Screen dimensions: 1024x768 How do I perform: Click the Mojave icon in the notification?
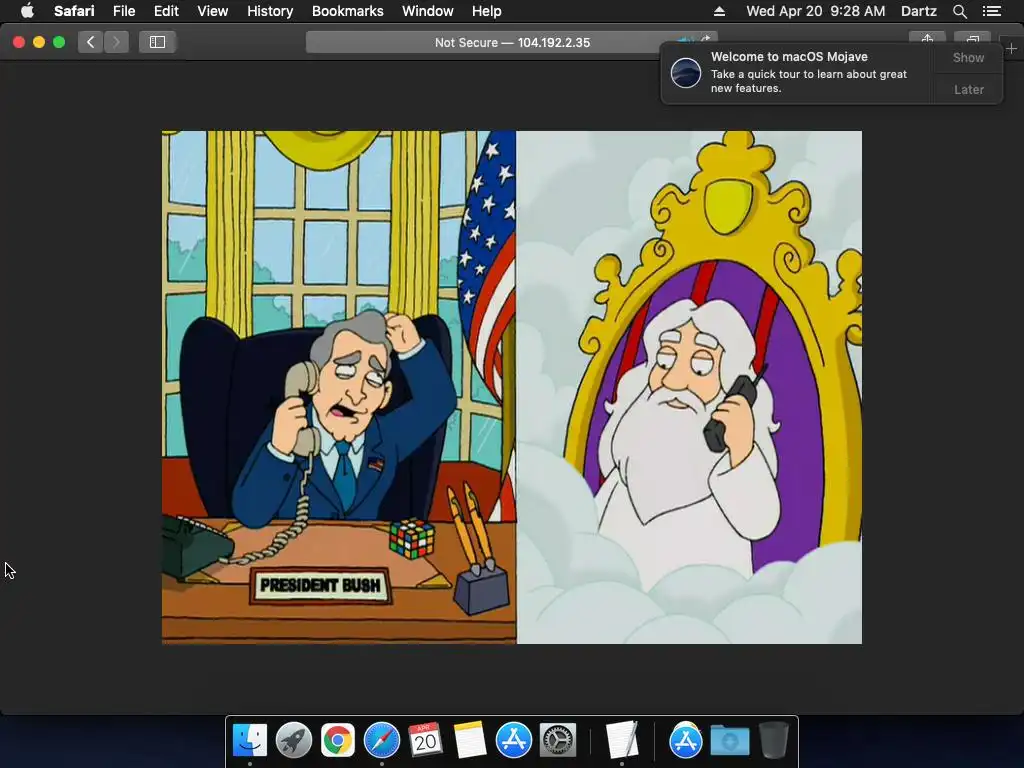click(686, 72)
